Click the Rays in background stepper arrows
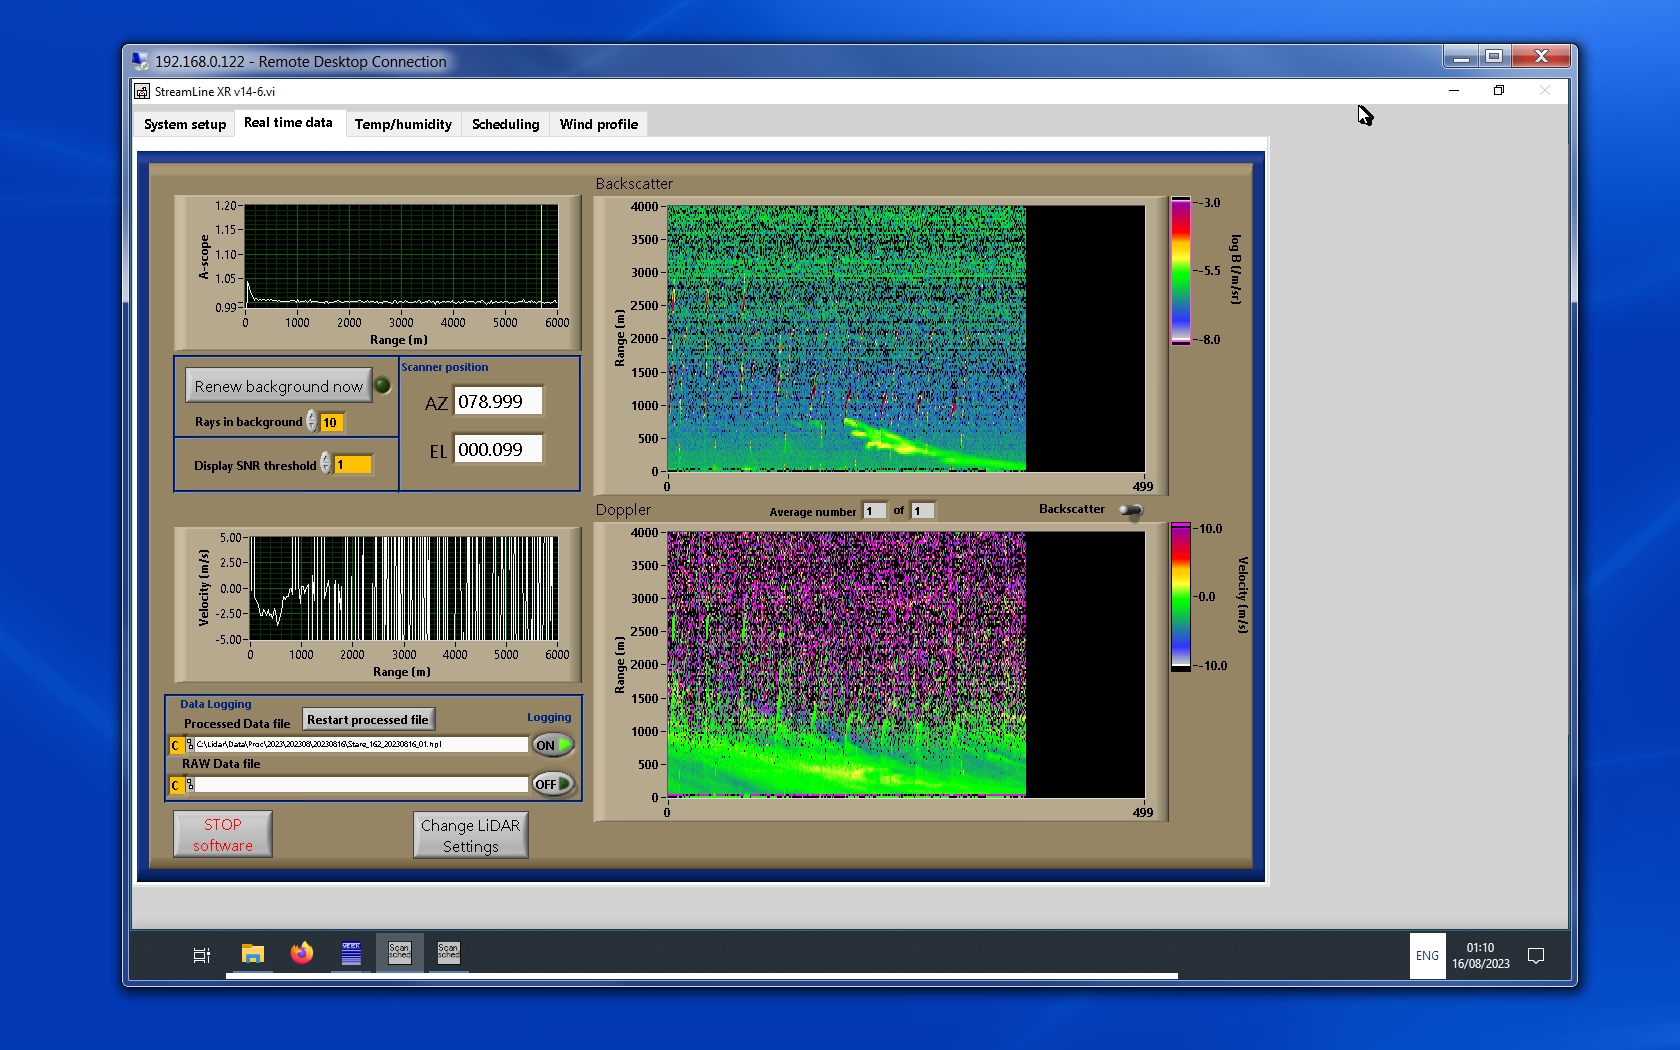This screenshot has height=1050, width=1680. click(x=312, y=422)
